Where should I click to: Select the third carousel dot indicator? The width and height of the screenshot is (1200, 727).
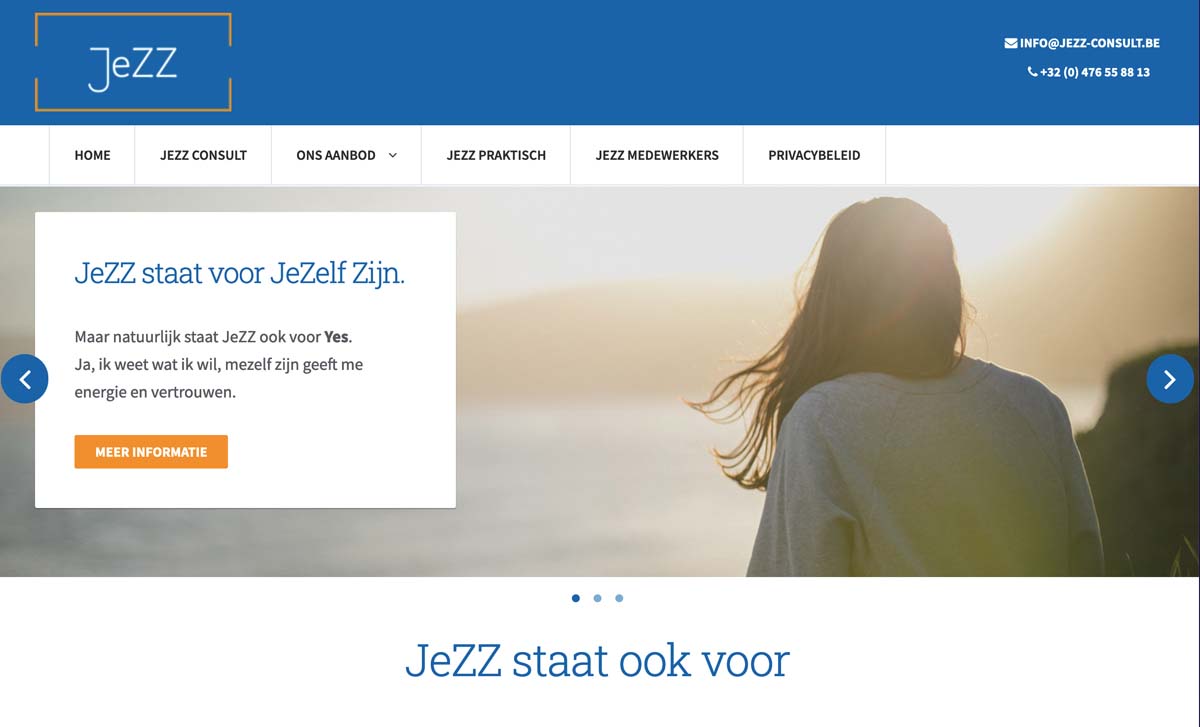(x=619, y=598)
